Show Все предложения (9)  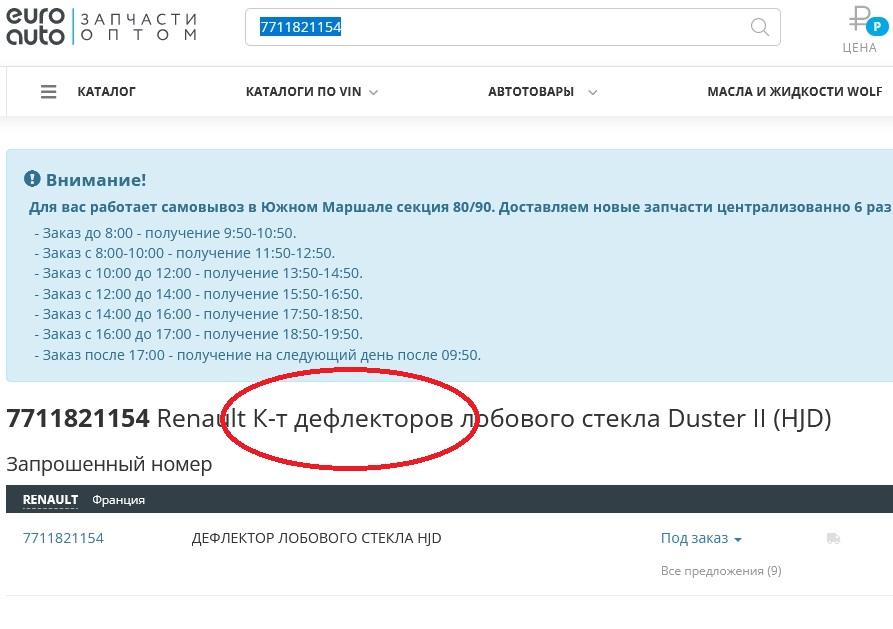pyautogui.click(x=721, y=571)
